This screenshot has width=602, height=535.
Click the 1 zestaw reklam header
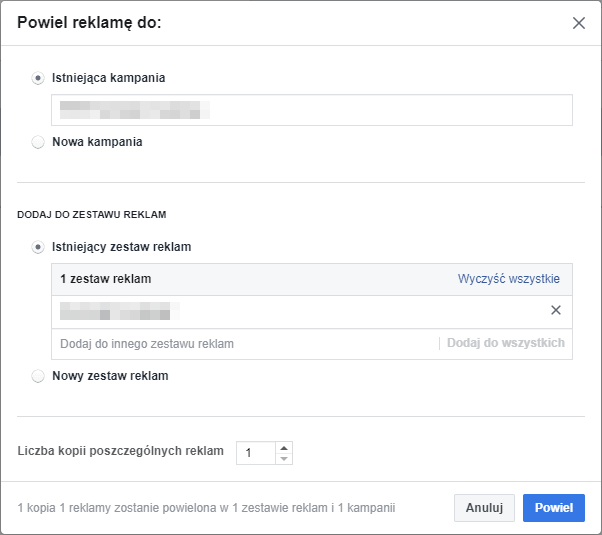105,279
